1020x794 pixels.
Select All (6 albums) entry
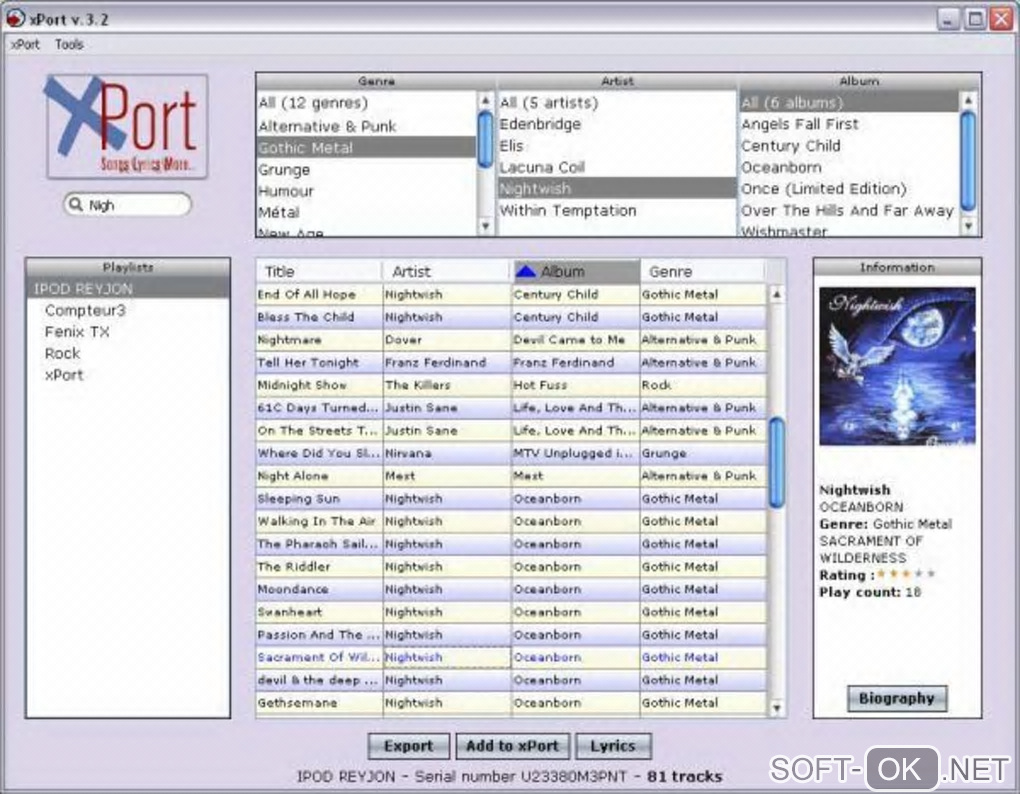pos(849,102)
